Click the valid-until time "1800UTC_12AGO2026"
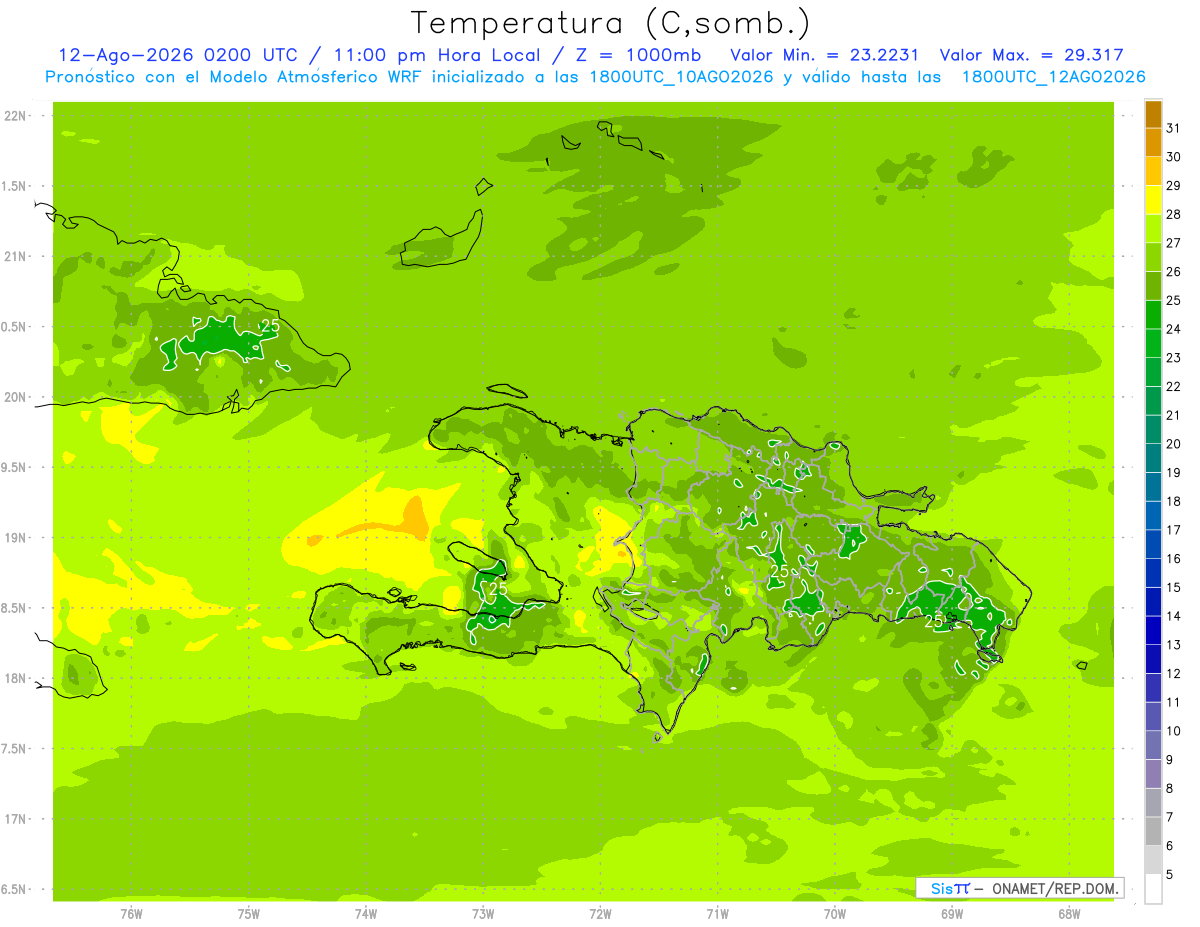The image size is (1200, 927). click(1053, 77)
